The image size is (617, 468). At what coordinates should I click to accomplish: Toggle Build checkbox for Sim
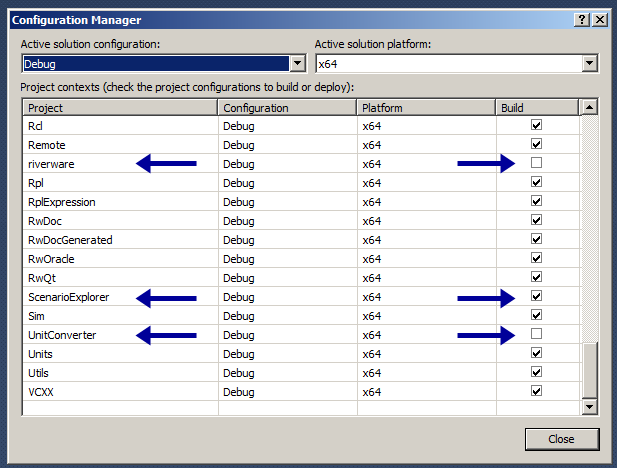tap(536, 315)
